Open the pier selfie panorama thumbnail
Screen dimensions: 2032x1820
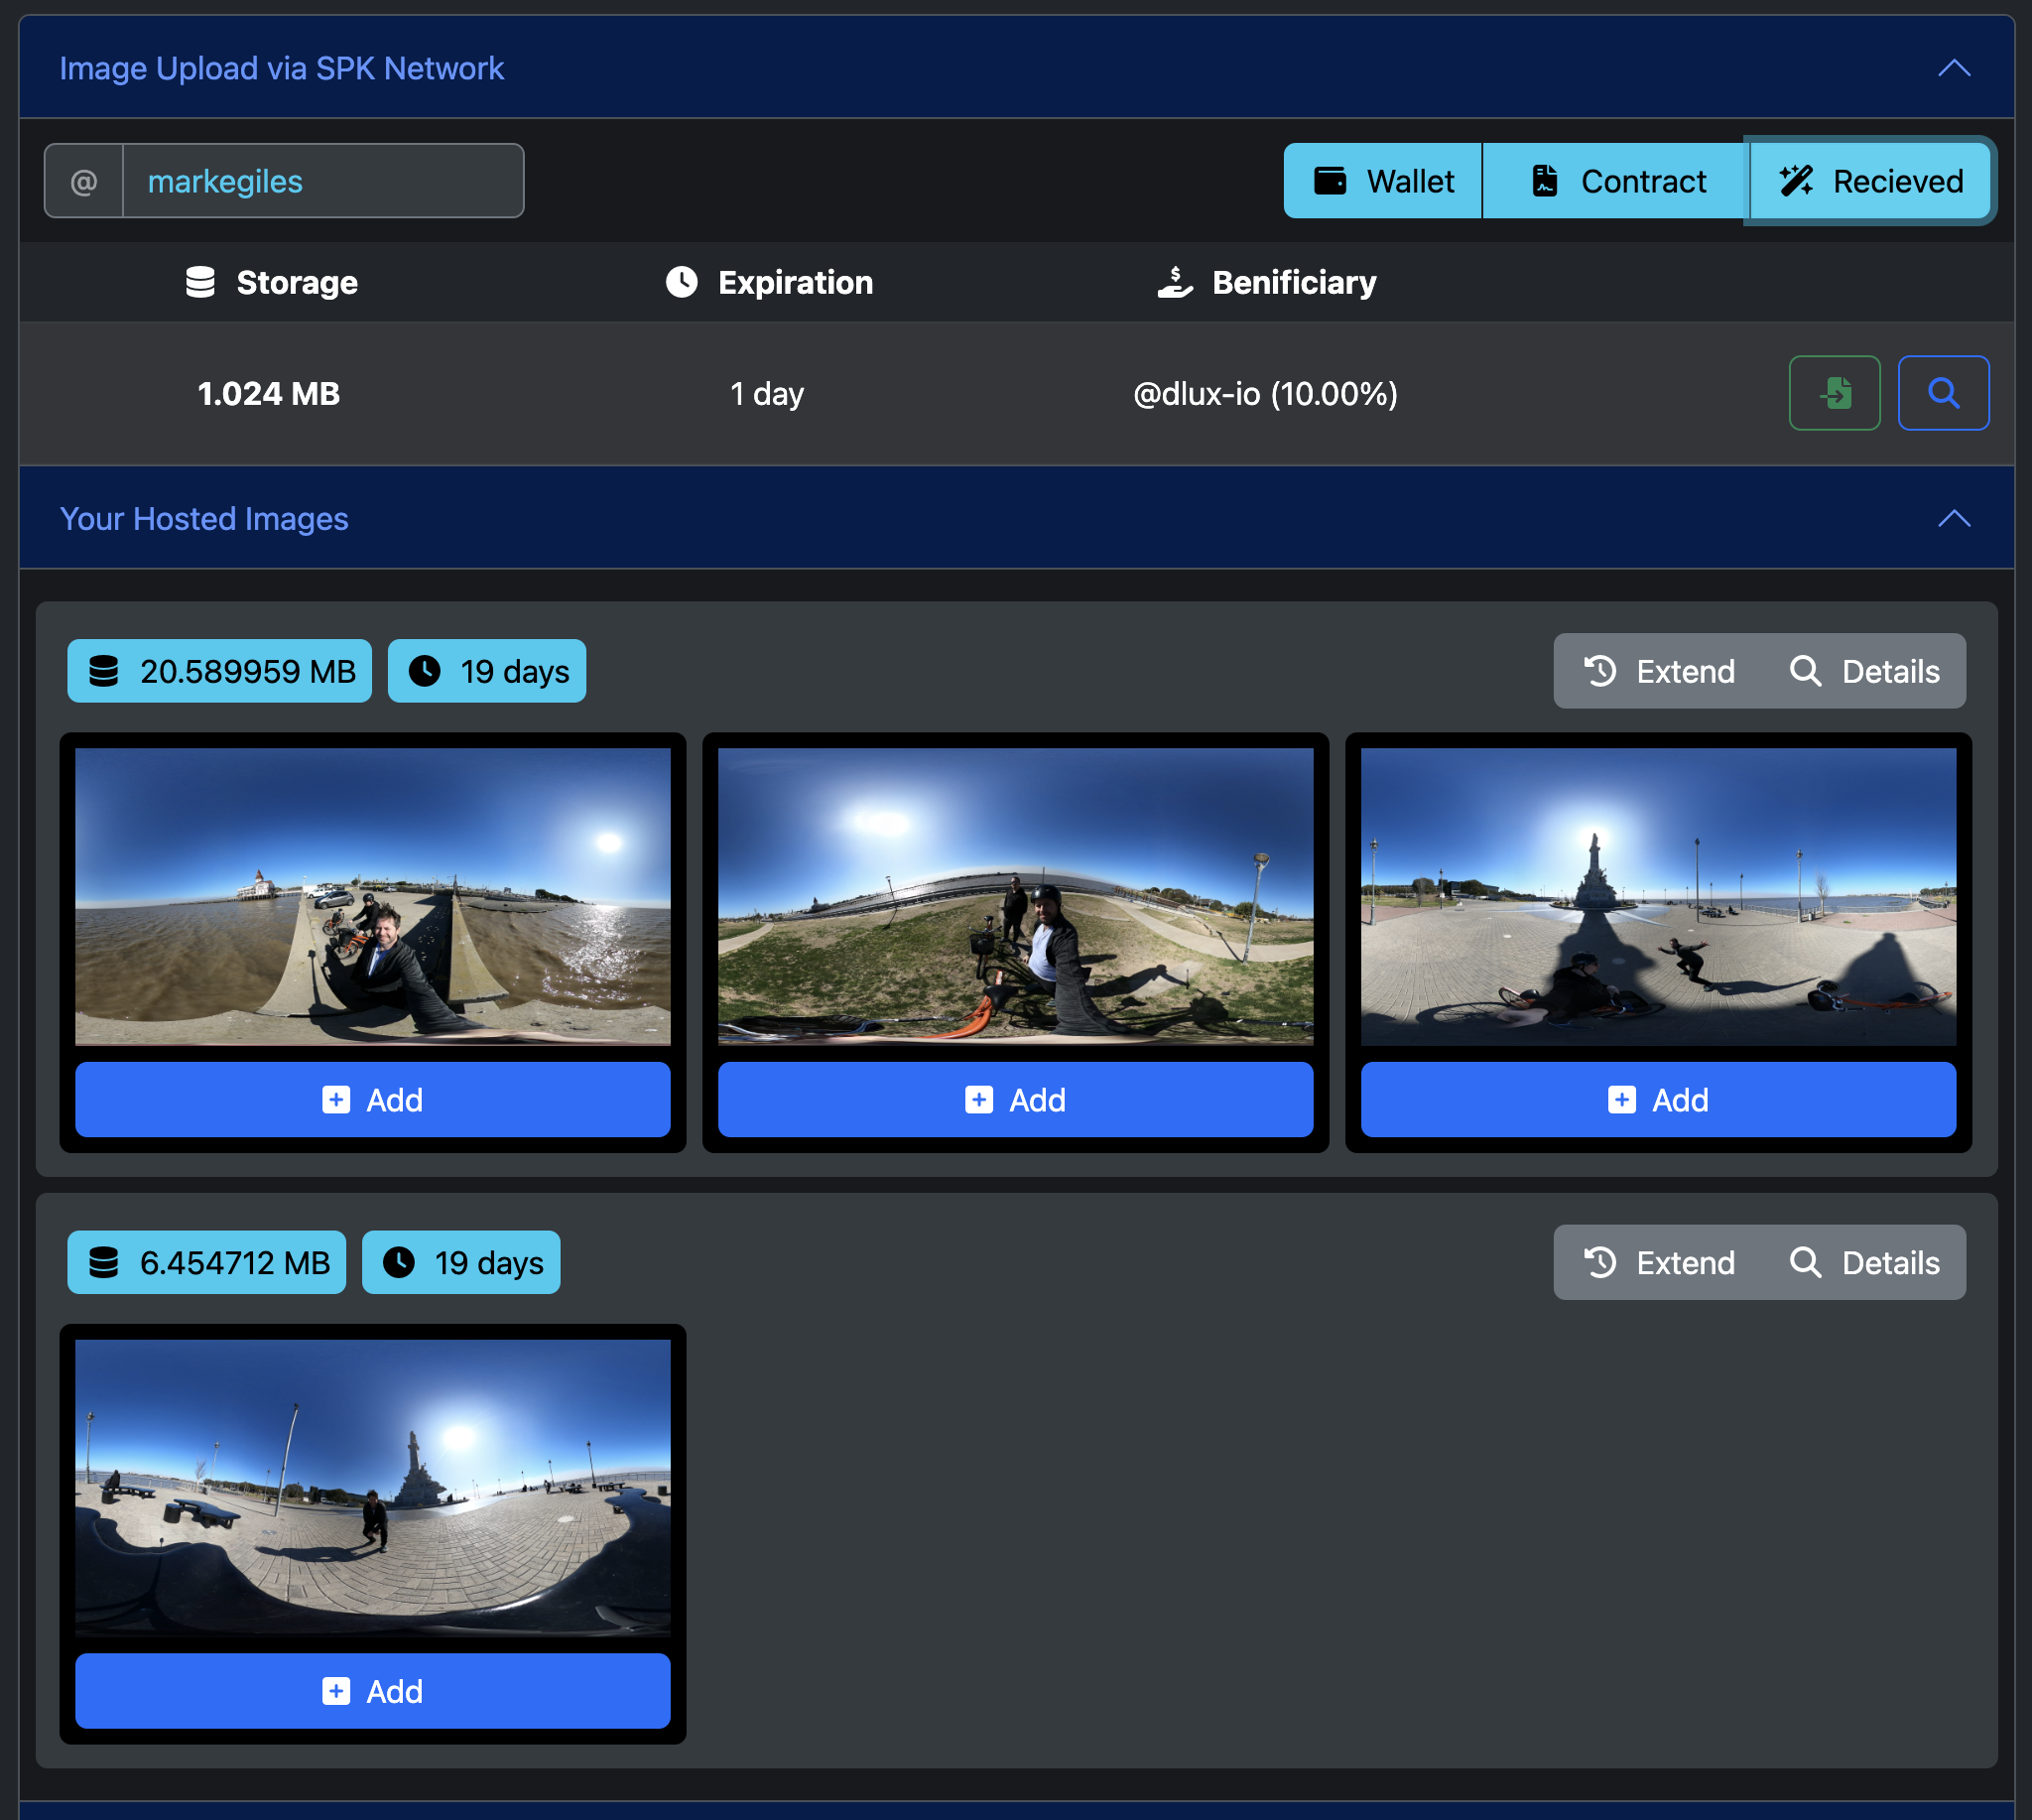(x=373, y=897)
